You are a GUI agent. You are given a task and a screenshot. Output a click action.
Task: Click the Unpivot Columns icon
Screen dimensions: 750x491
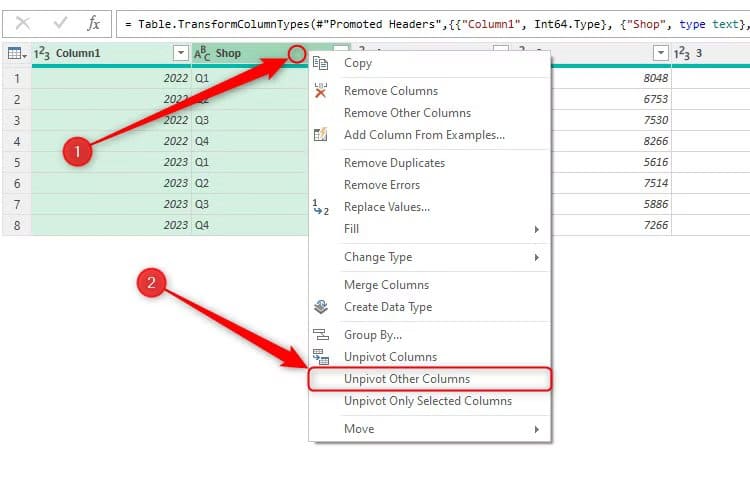(x=320, y=357)
